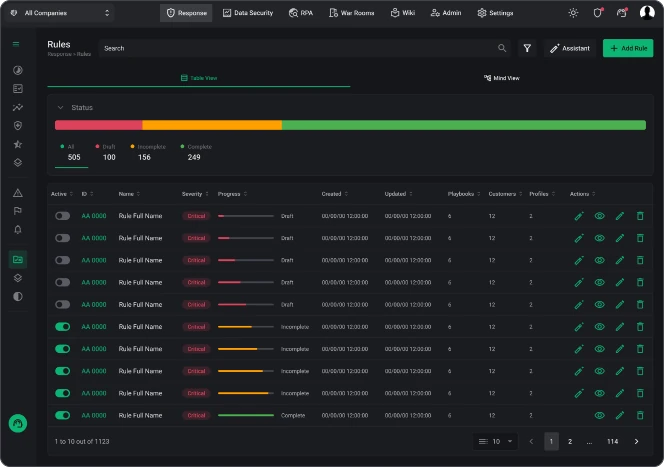Disable the Active toggle on the Complete rule
The height and width of the screenshot is (467, 664).
(x=63, y=415)
